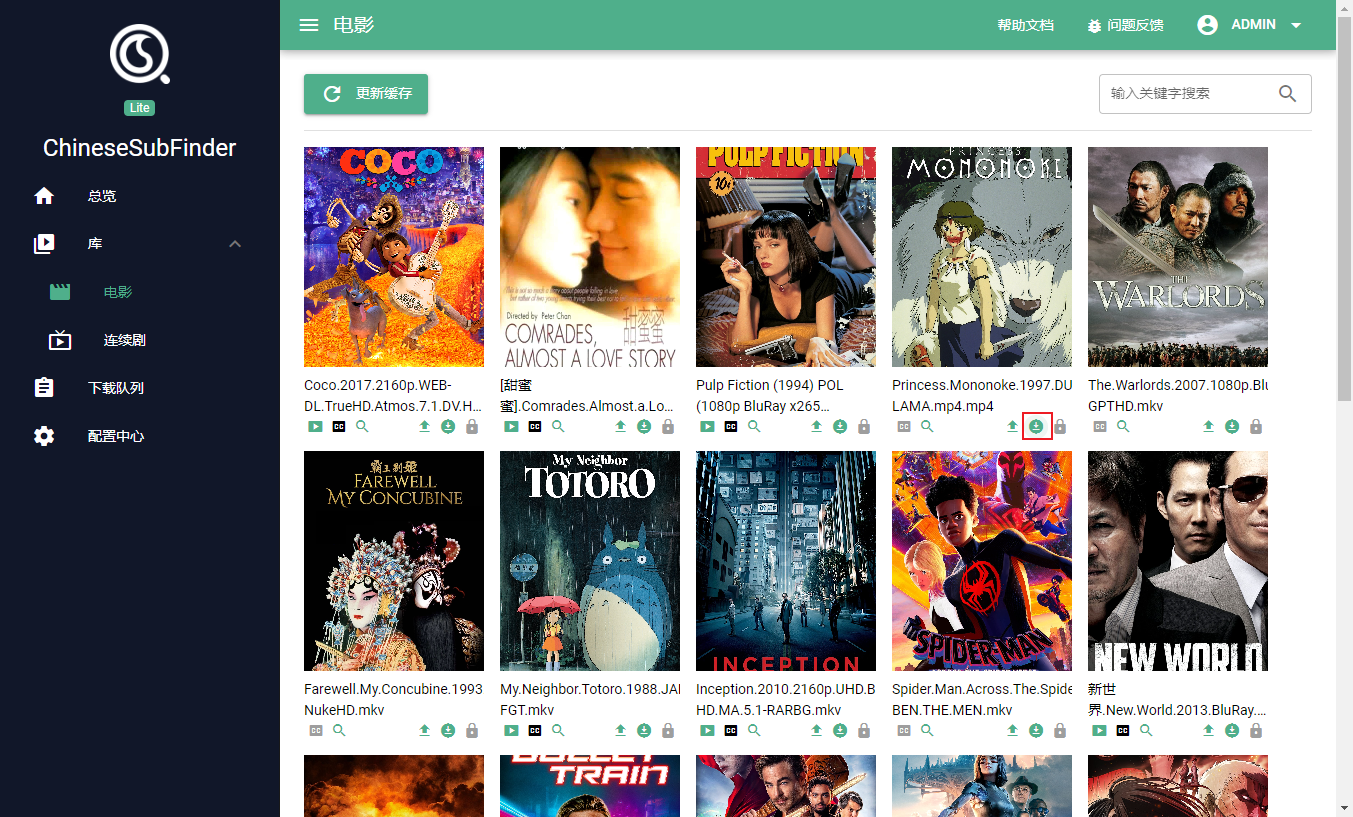Play the Coco movie preview icon

pyautogui.click(x=315, y=426)
